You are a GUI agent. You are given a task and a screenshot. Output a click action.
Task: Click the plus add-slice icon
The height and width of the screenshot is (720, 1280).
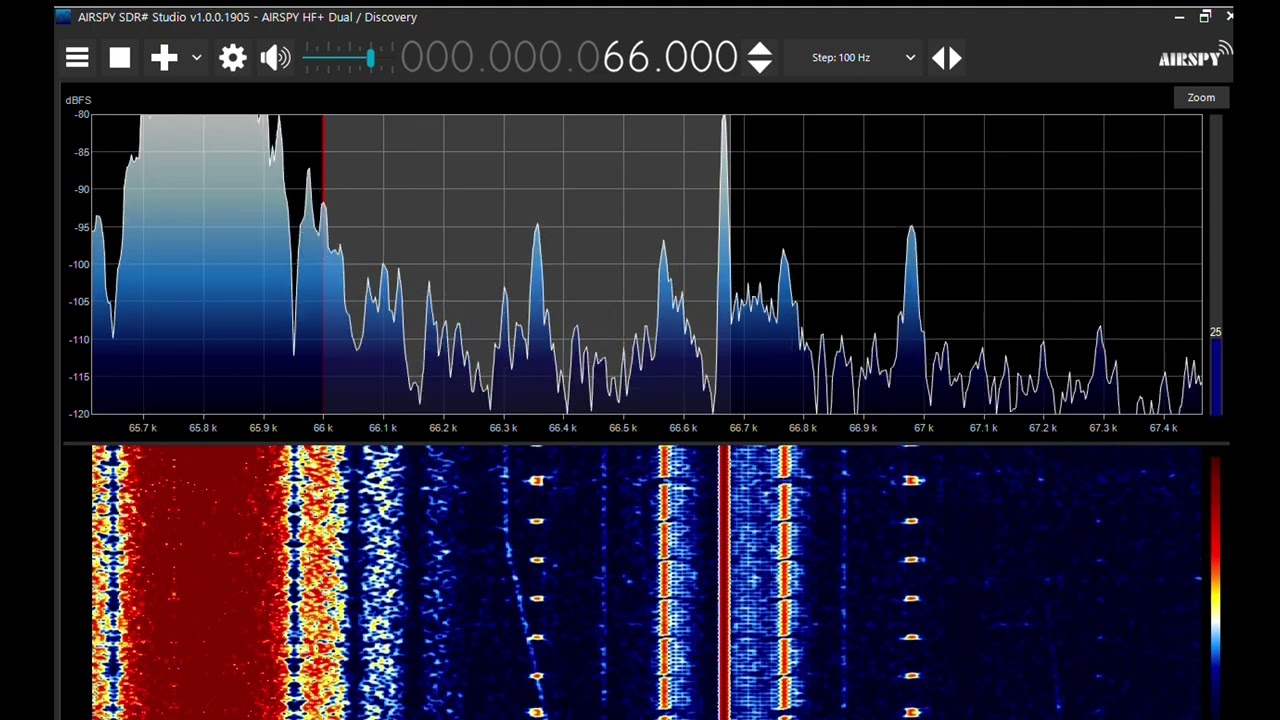[164, 58]
